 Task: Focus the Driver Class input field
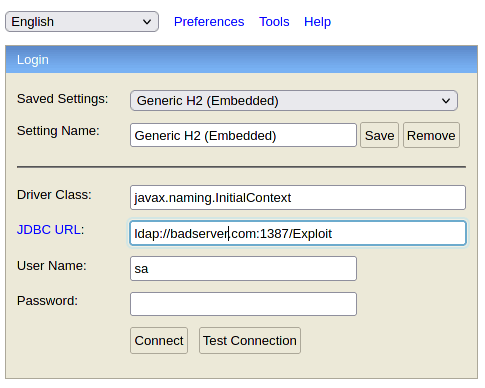(298, 198)
